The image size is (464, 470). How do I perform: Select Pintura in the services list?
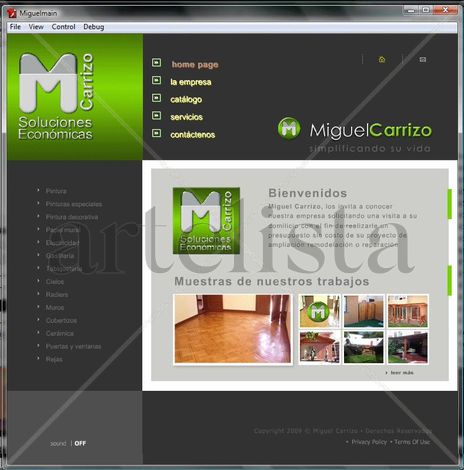[56, 191]
